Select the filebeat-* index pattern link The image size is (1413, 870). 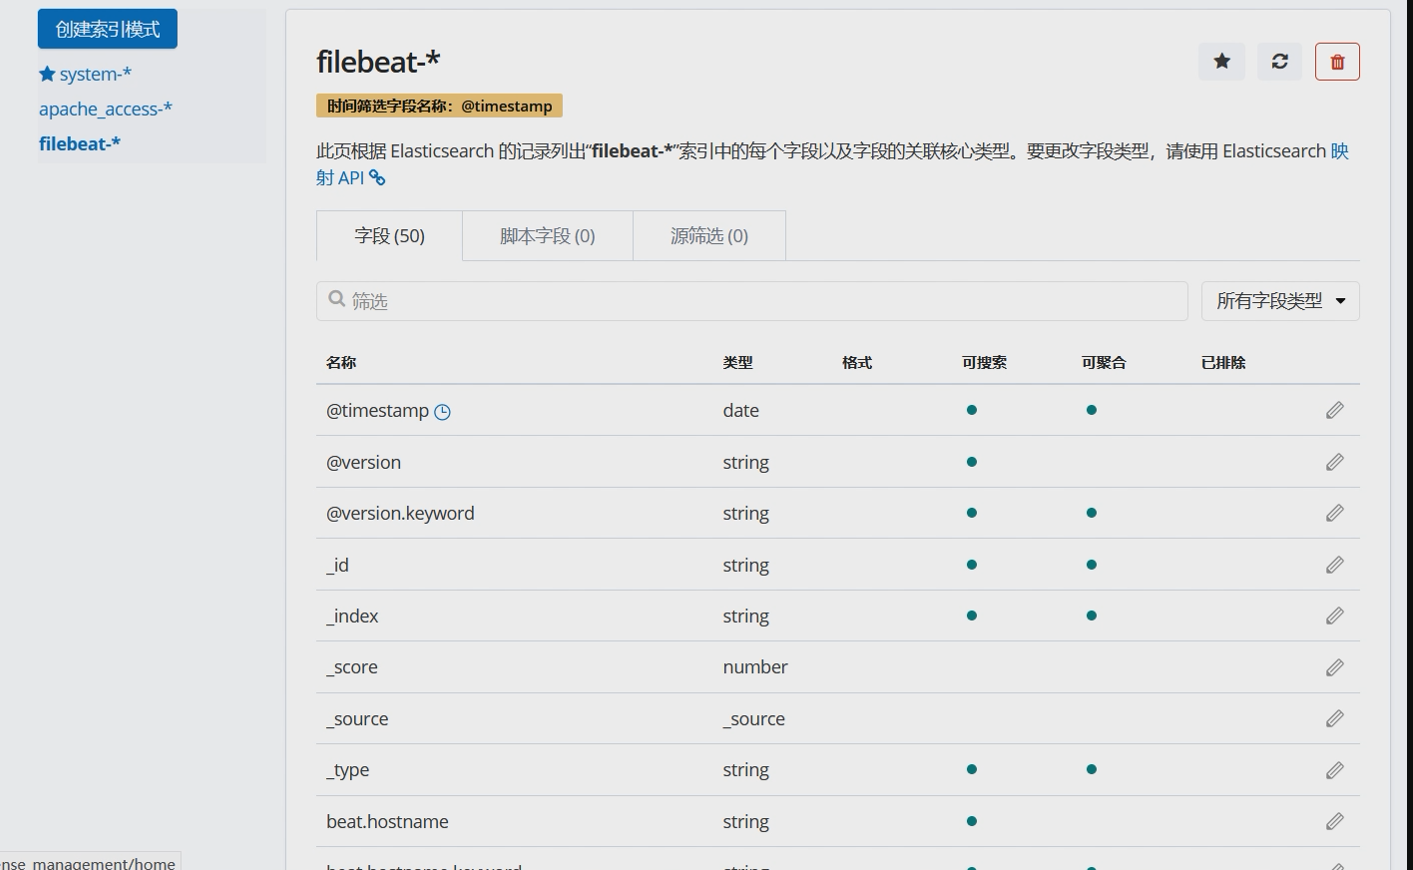click(80, 144)
